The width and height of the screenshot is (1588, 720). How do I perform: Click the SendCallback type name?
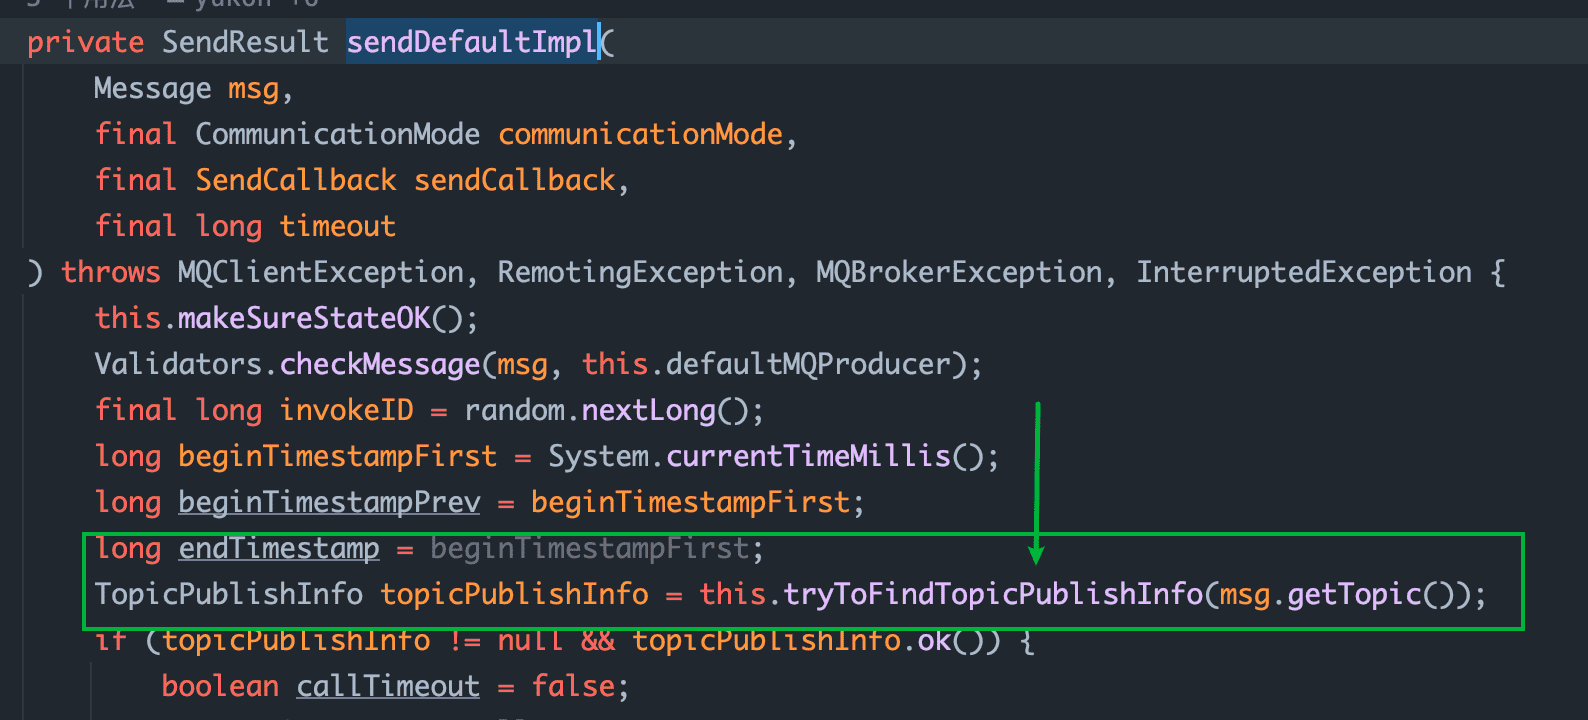click(296, 180)
